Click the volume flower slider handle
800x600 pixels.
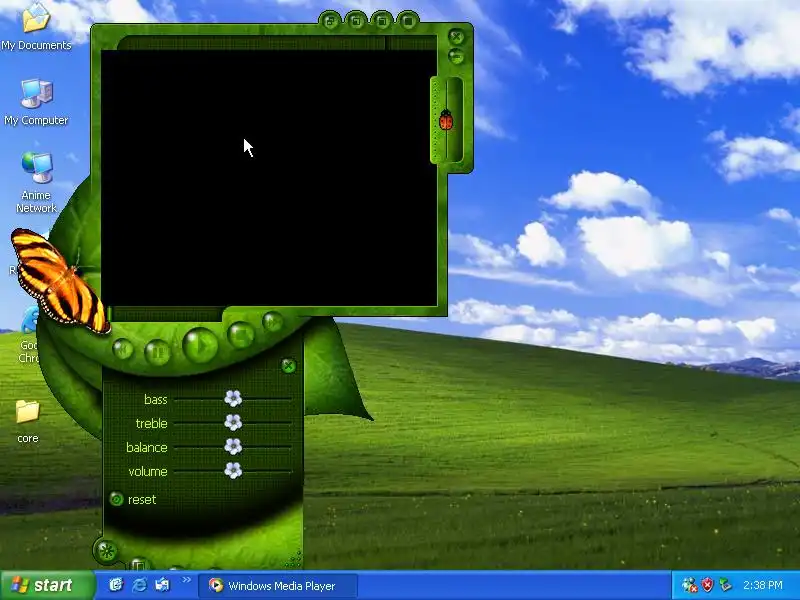pyautogui.click(x=233, y=470)
